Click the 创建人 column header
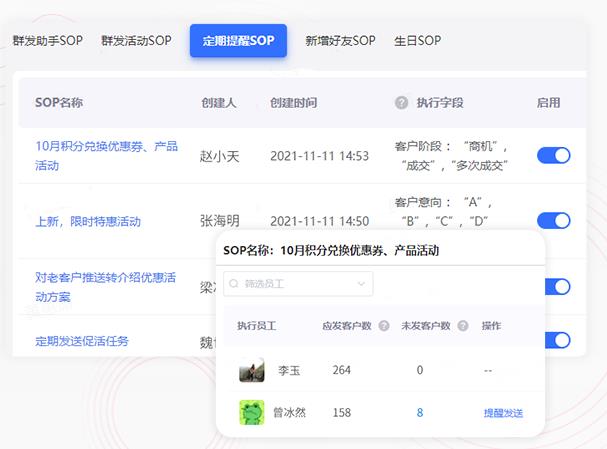The width and height of the screenshot is (607, 449). (x=219, y=103)
